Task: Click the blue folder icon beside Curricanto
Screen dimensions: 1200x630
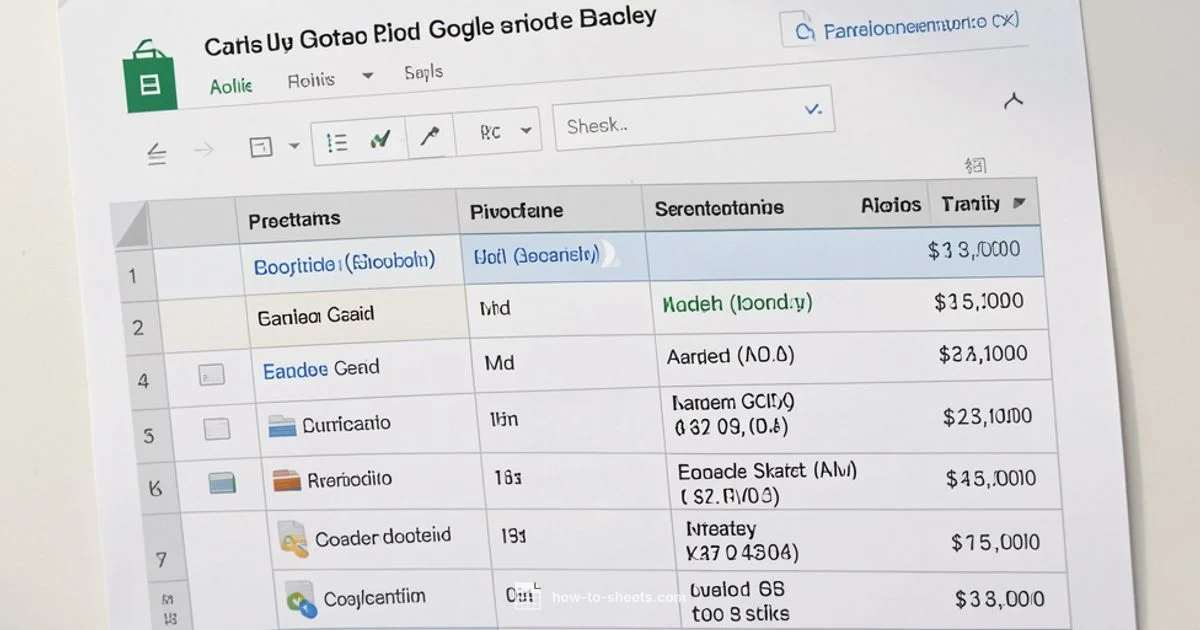Action: (283, 425)
